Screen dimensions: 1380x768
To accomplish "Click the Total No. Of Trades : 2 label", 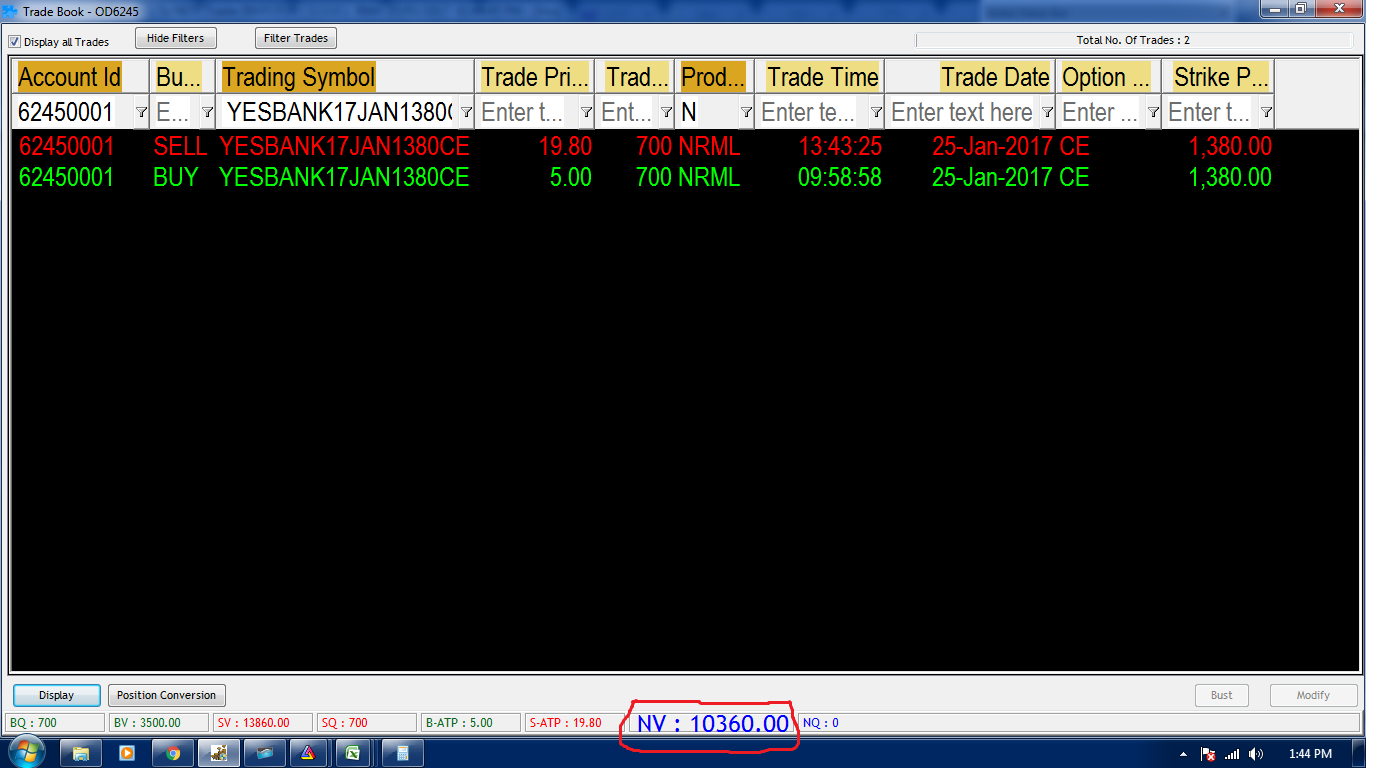I will pyautogui.click(x=1133, y=41).
